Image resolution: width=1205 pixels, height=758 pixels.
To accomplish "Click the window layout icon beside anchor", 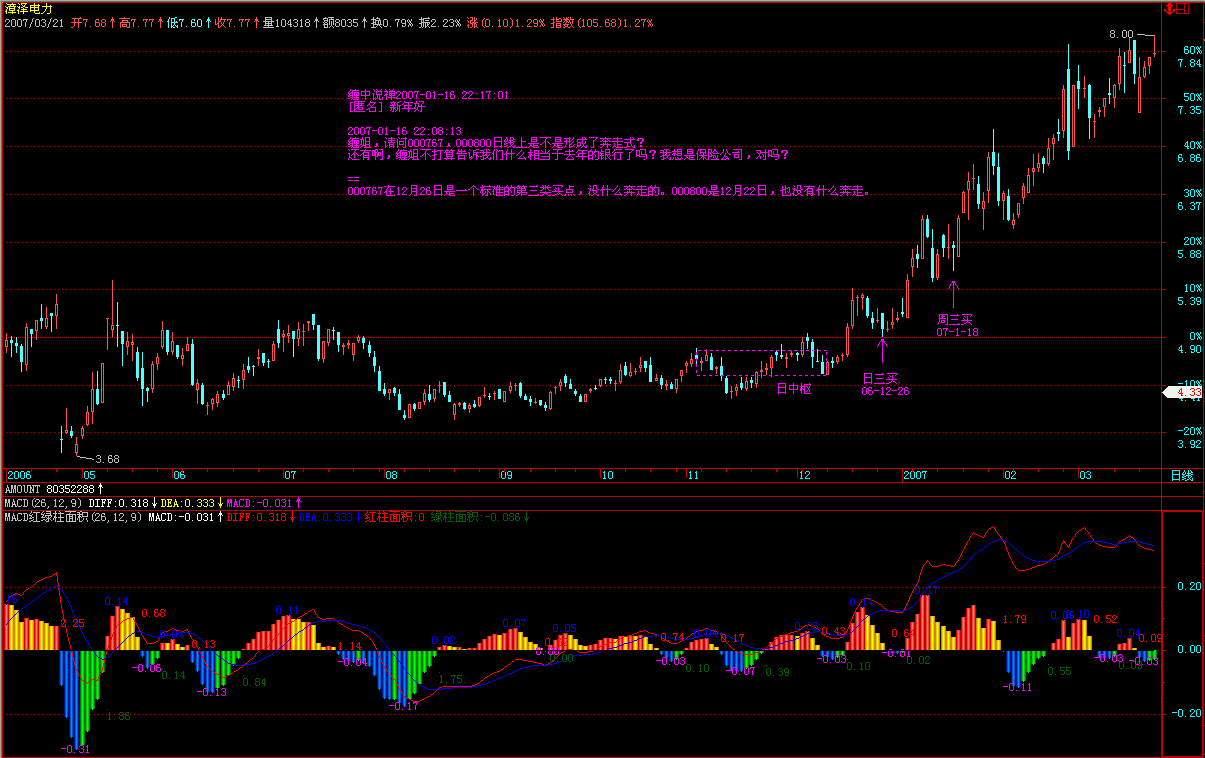I will 1182,8.
